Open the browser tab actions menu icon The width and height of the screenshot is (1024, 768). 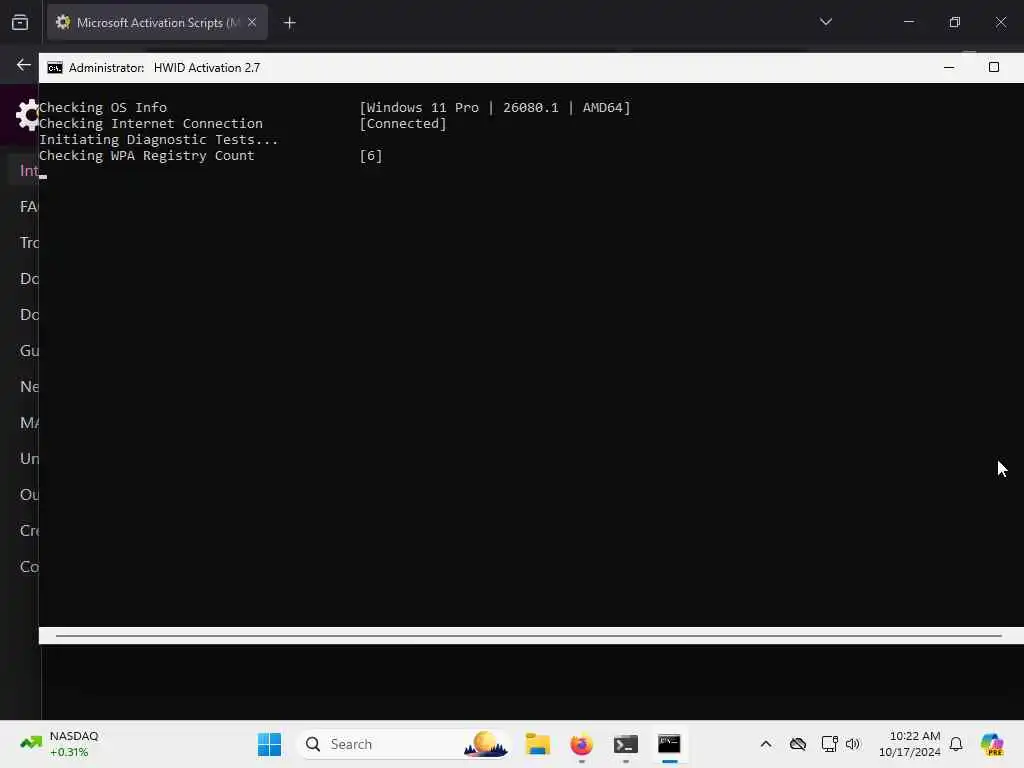20,23
